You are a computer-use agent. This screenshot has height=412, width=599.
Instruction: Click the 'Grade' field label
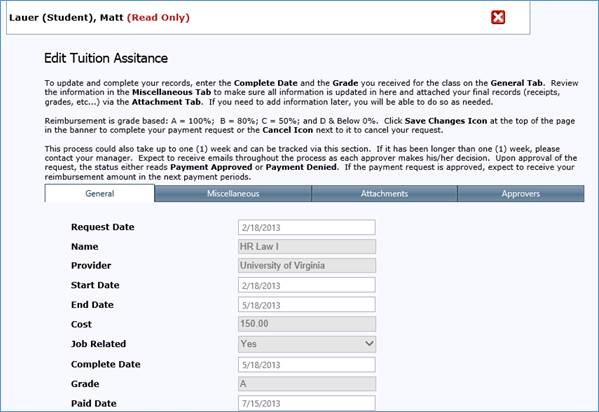point(85,384)
